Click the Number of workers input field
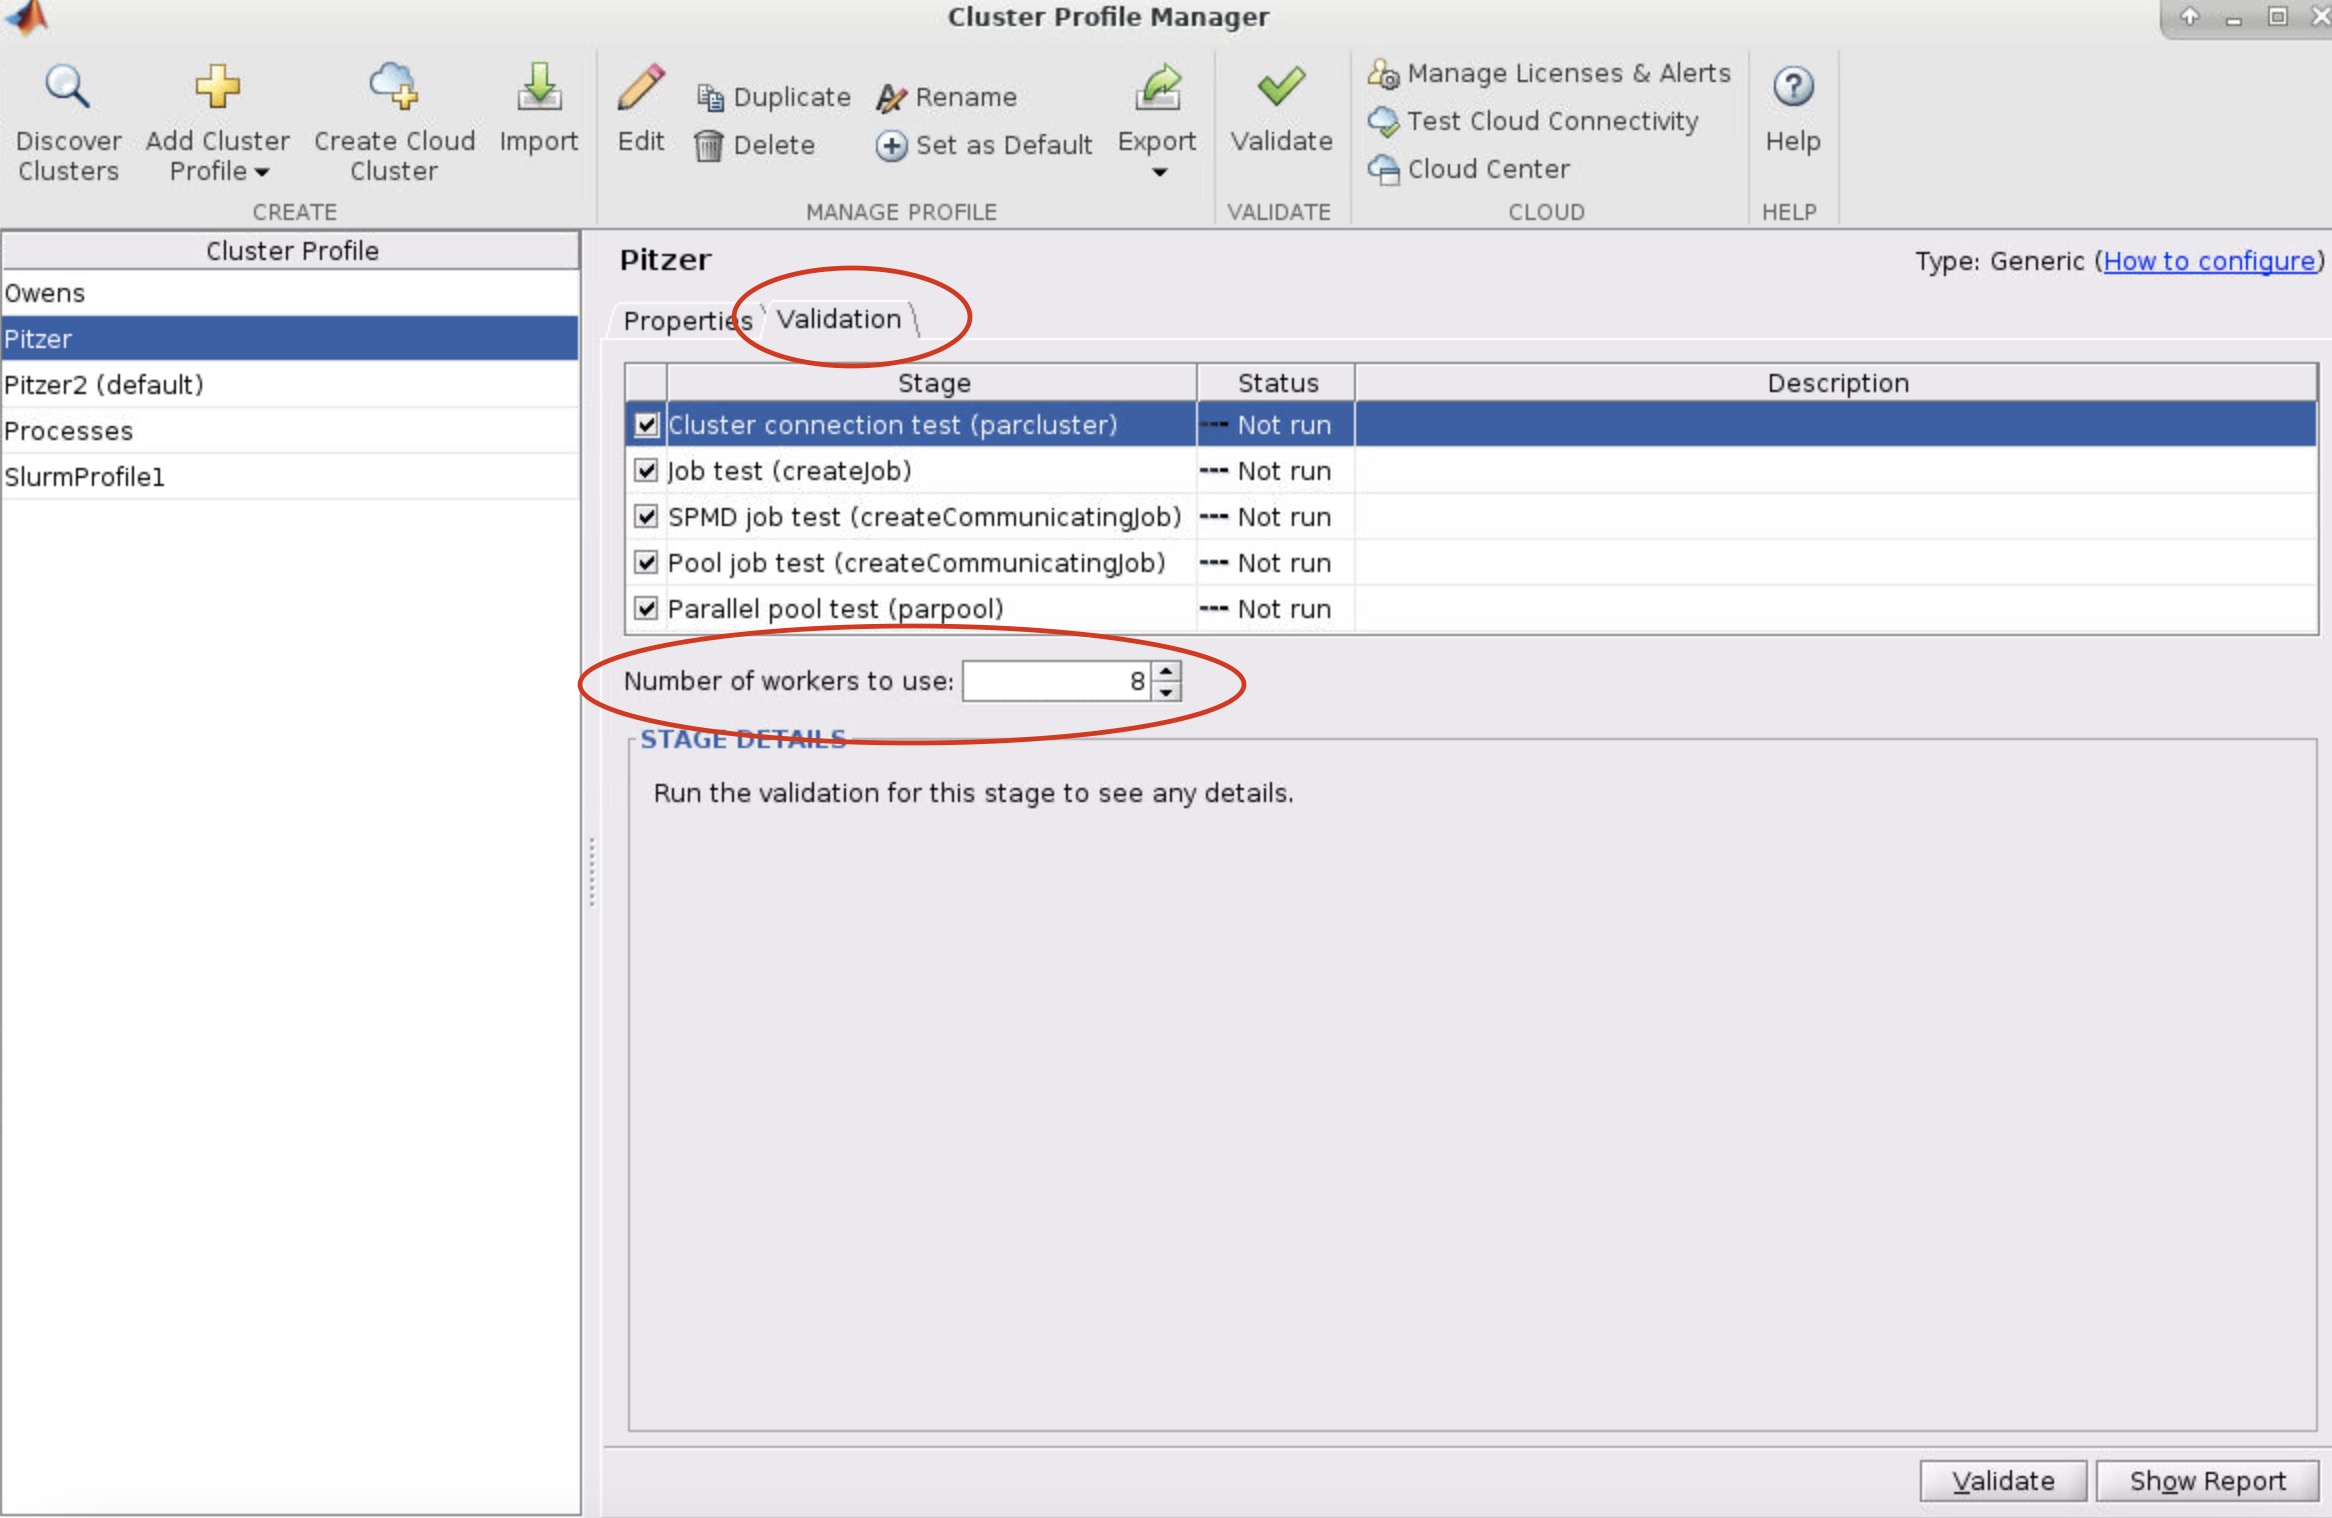 coord(1056,681)
